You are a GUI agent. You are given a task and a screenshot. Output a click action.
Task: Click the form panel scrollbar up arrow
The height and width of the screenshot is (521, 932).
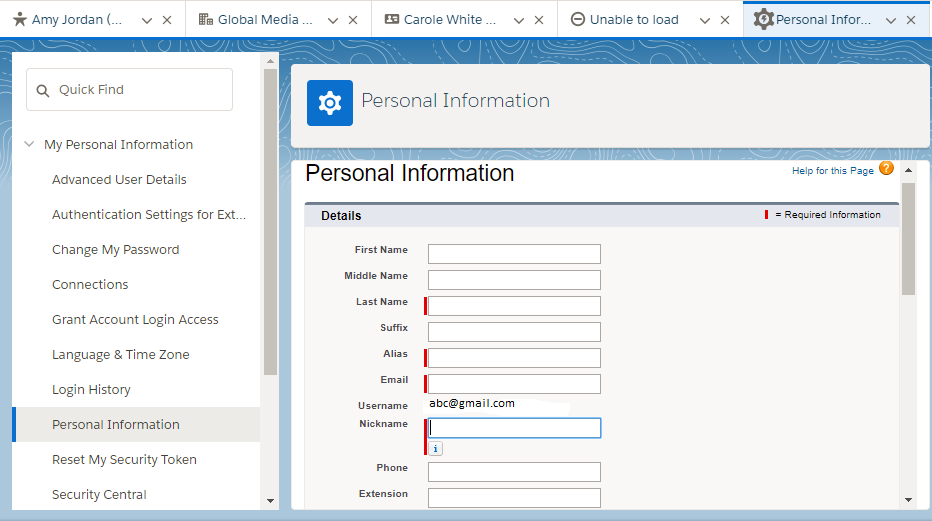(908, 170)
